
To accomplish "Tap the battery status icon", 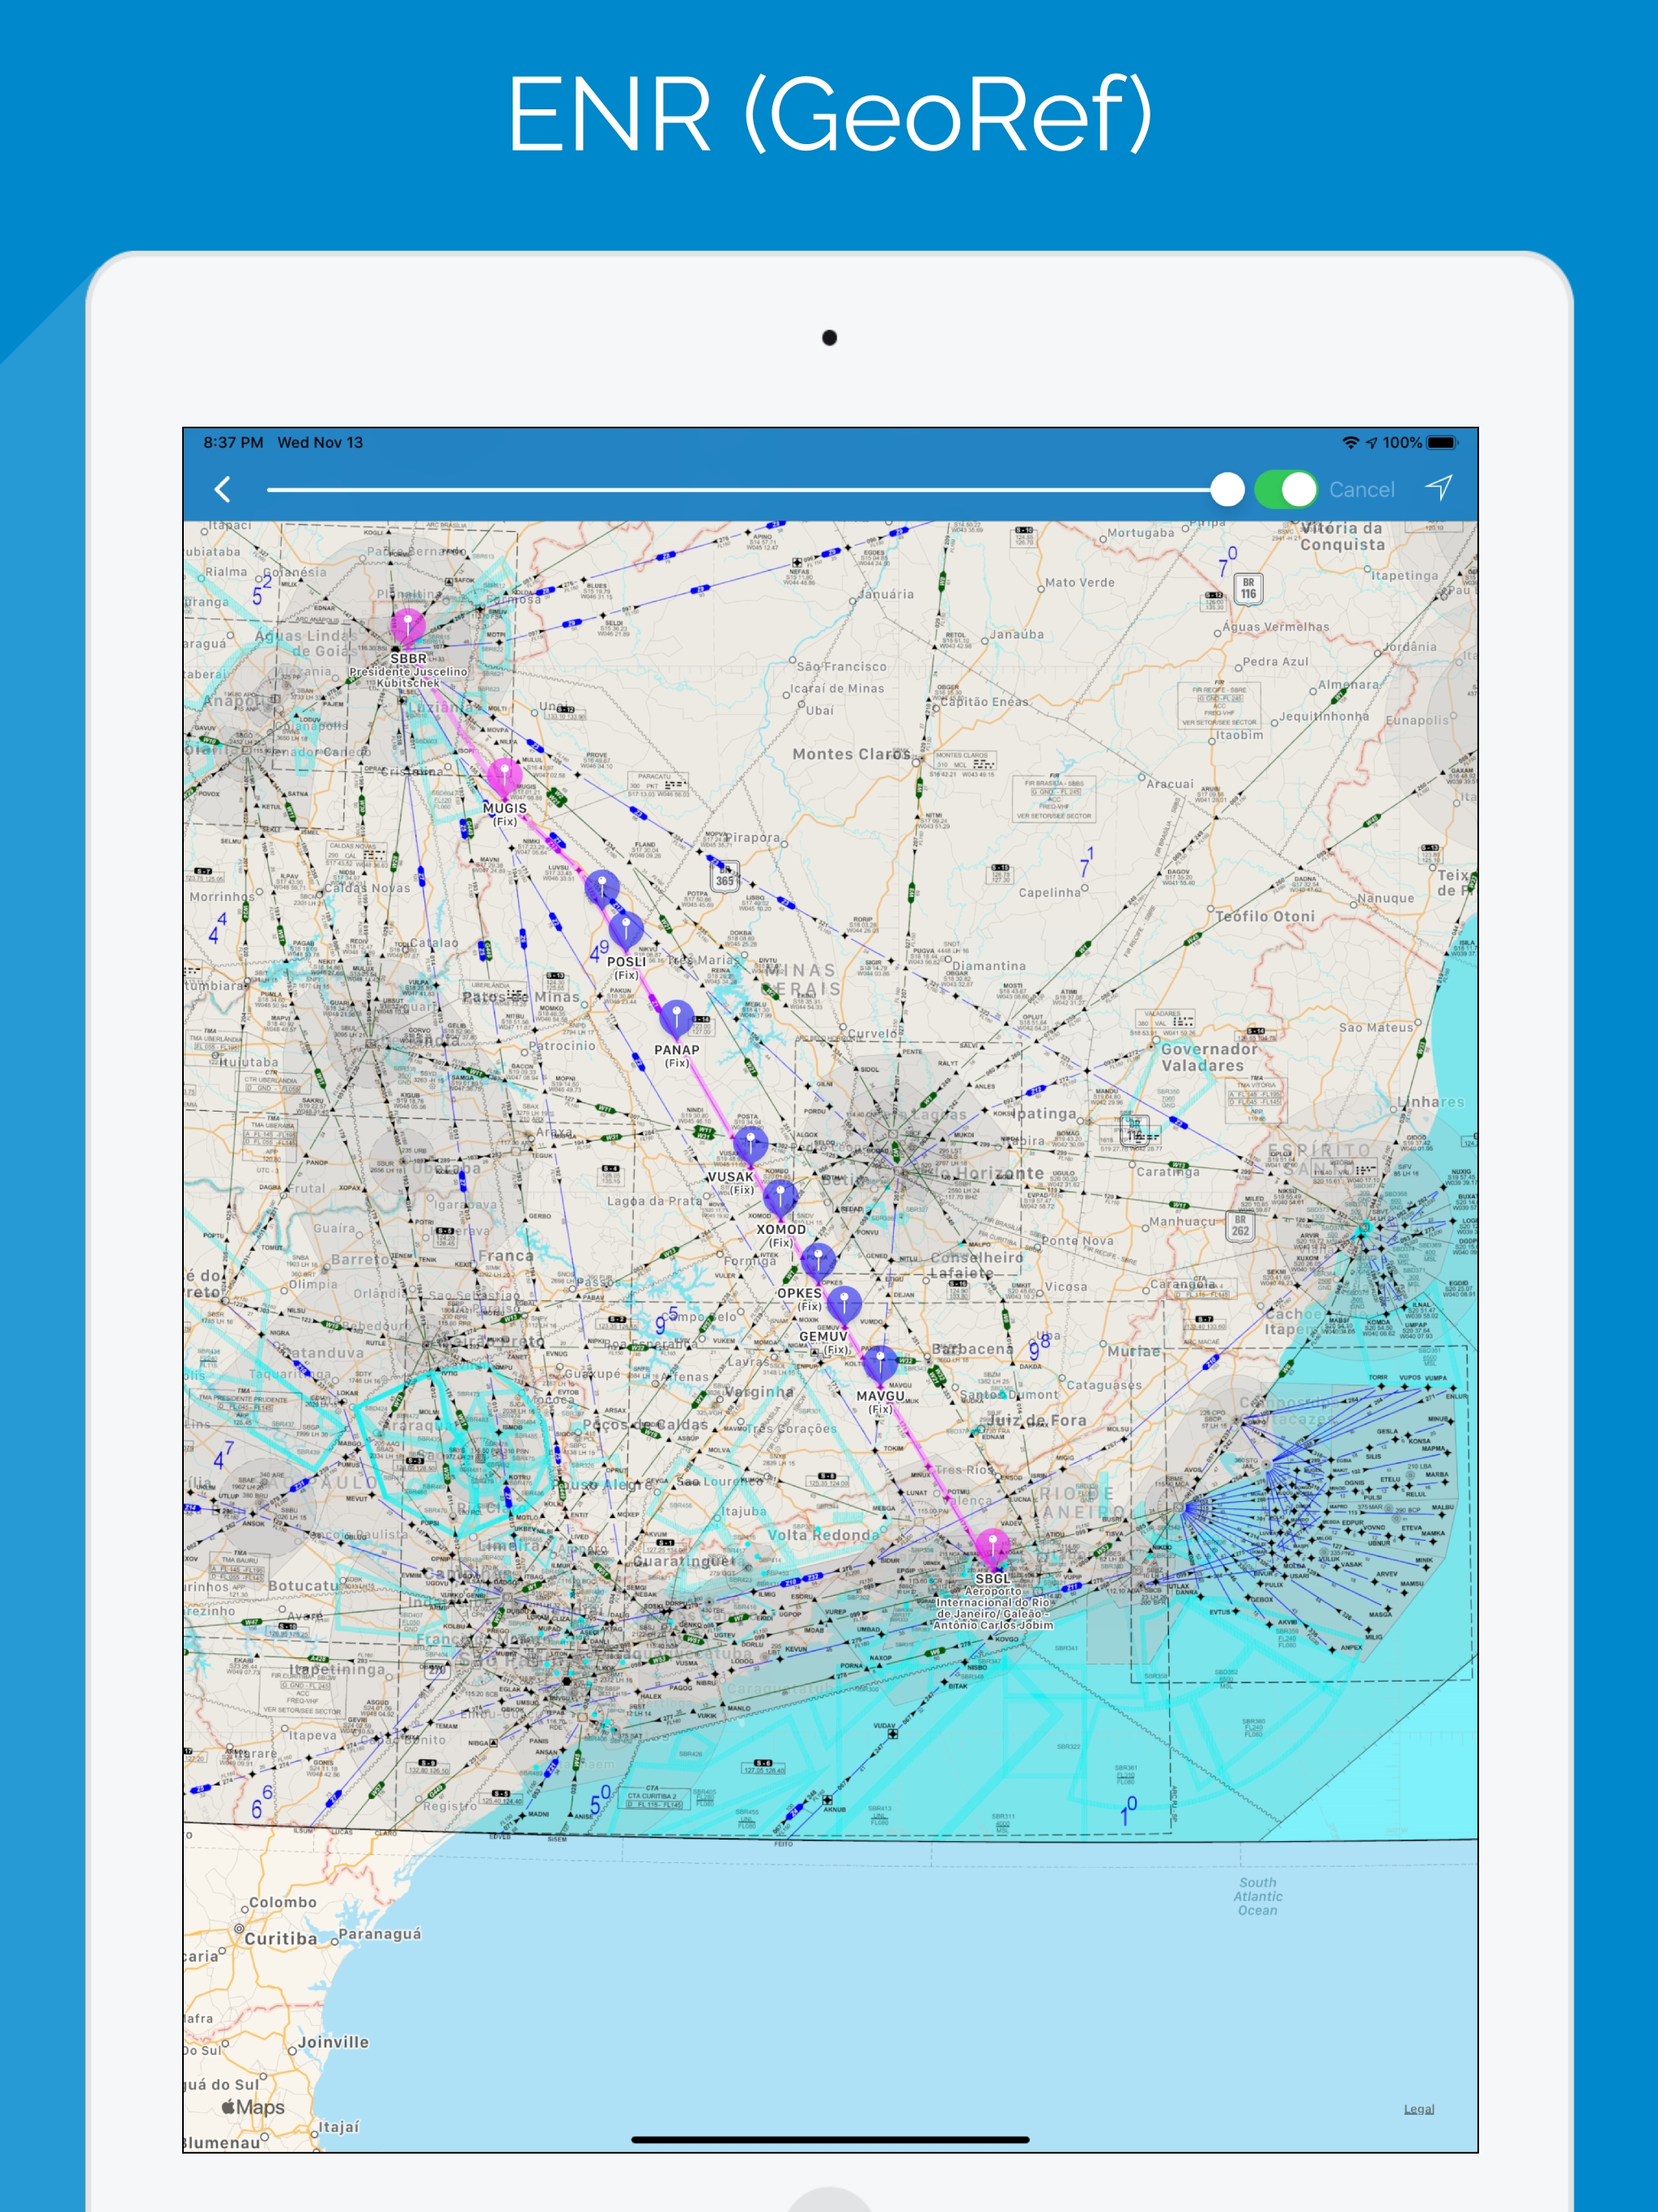I will point(1442,442).
